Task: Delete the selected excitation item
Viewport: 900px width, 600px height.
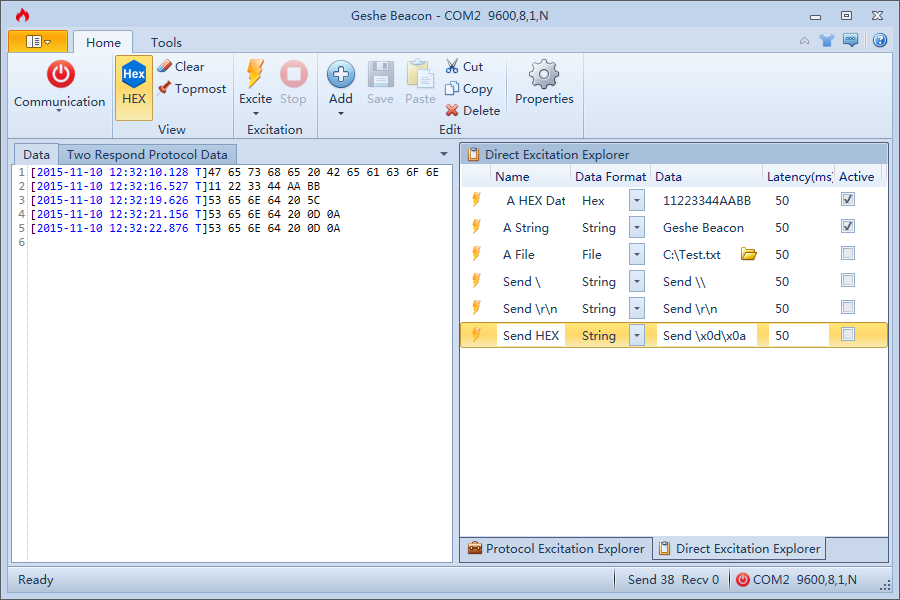Action: pos(473,110)
